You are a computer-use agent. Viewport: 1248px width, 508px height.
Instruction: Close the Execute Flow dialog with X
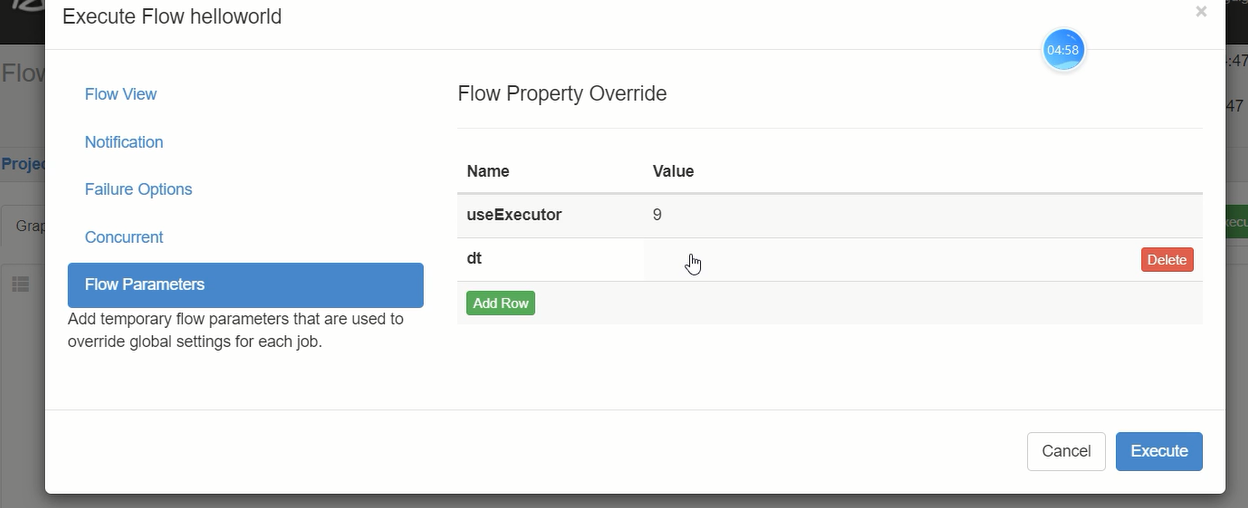coord(1201,12)
